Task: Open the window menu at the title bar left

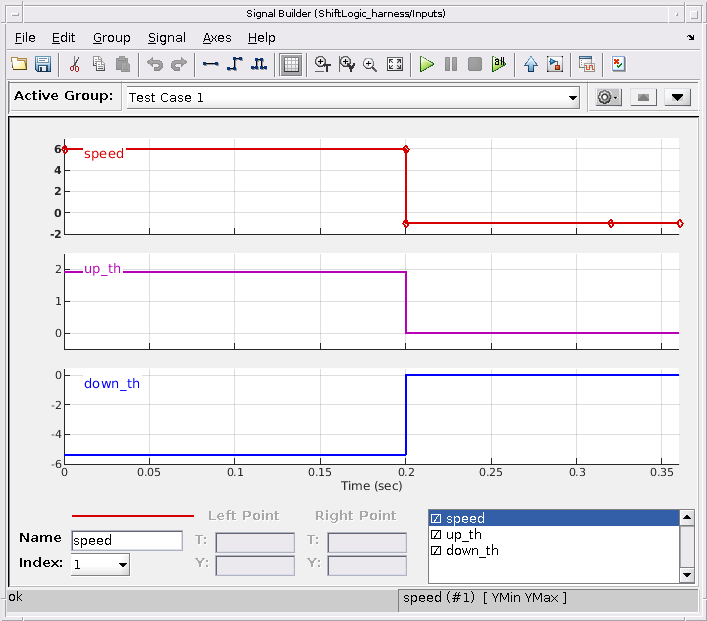Action: click(15, 14)
